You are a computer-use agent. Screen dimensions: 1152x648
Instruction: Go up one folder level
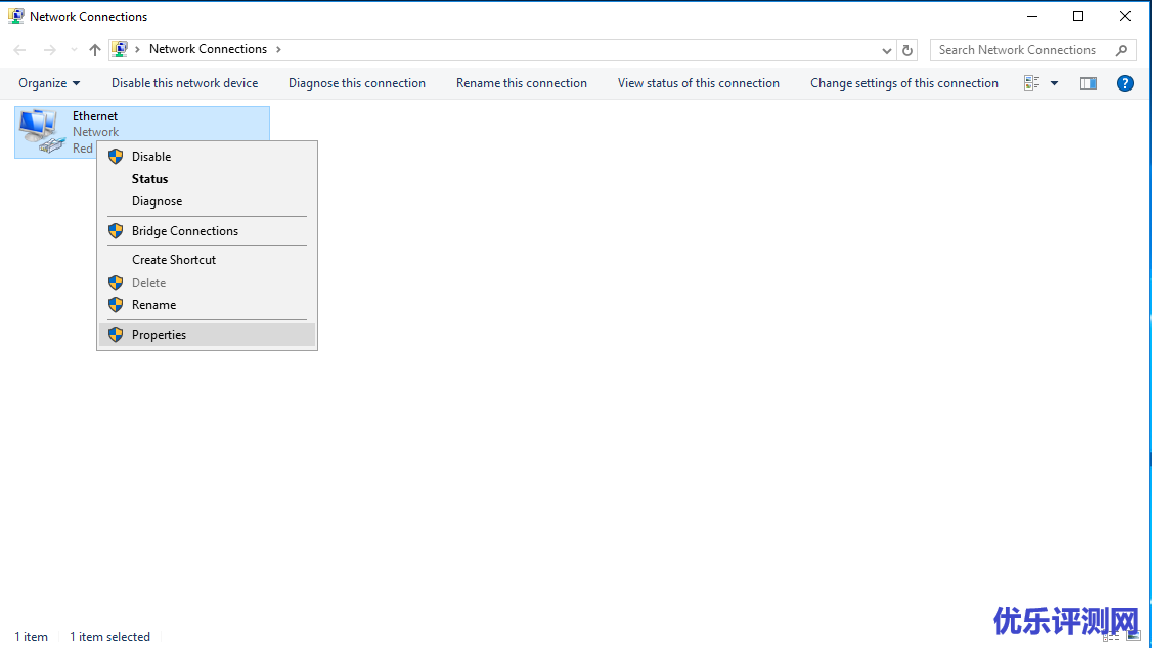[x=95, y=50]
